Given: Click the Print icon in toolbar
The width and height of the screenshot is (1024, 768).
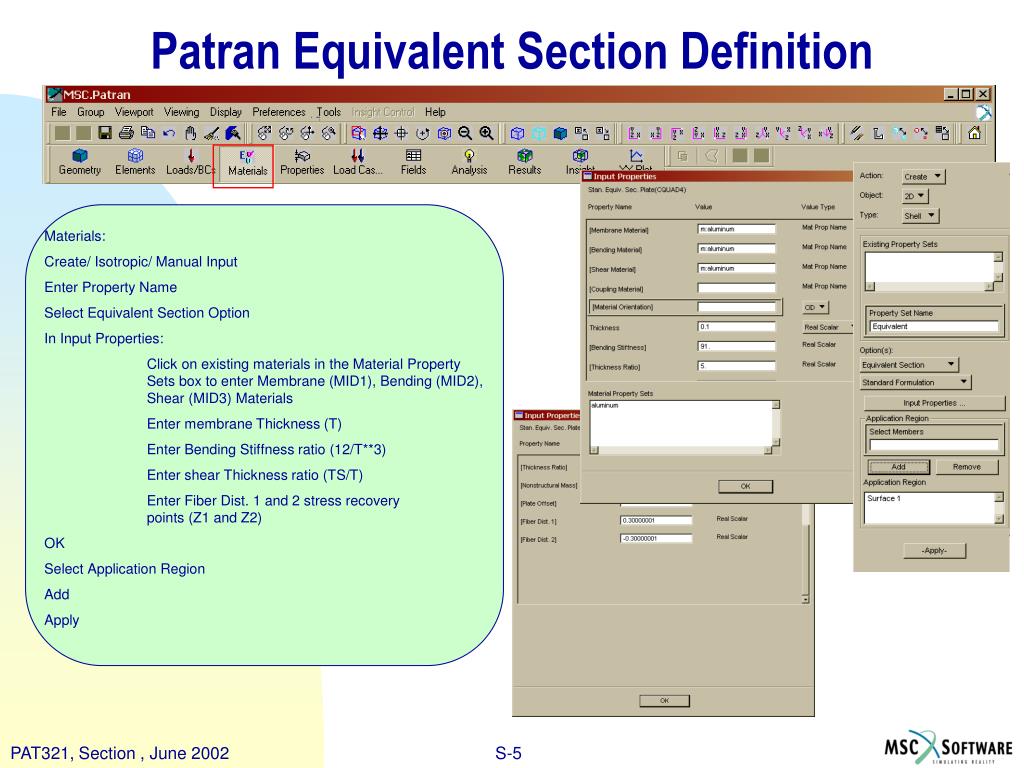Looking at the screenshot, I should (126, 133).
